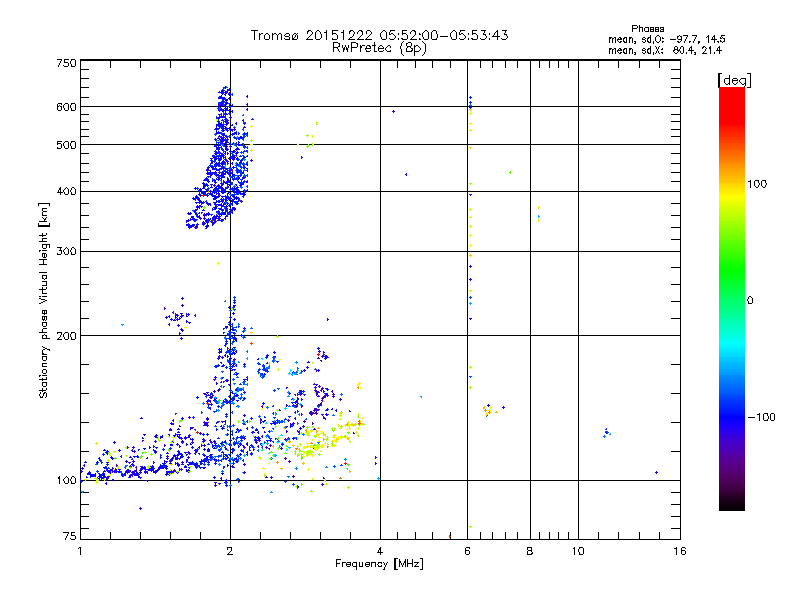Click the 'Phases' header label

click(x=647, y=29)
